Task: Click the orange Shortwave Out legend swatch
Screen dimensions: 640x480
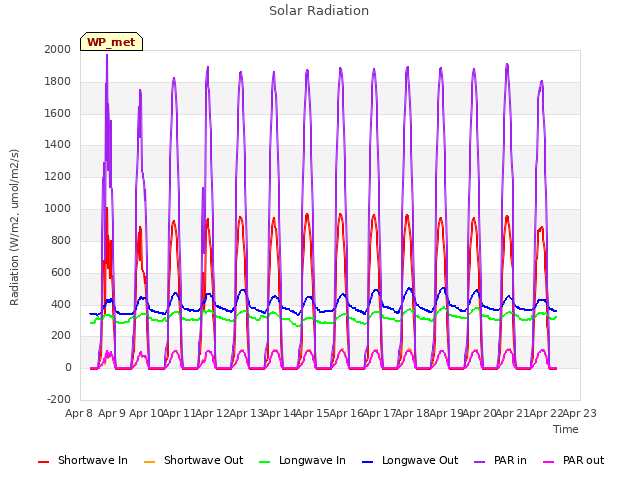Action: 149,462
